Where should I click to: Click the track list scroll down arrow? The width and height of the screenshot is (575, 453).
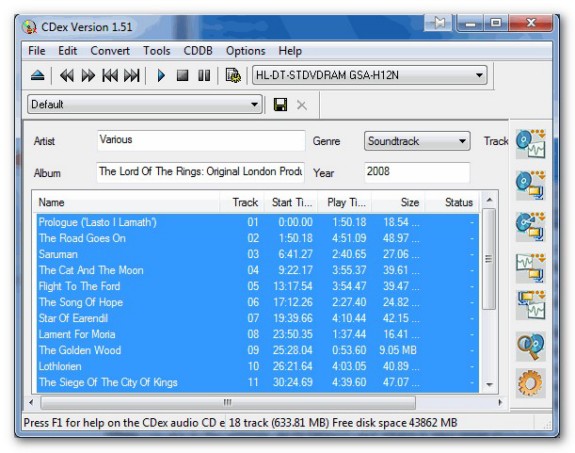pos(489,384)
